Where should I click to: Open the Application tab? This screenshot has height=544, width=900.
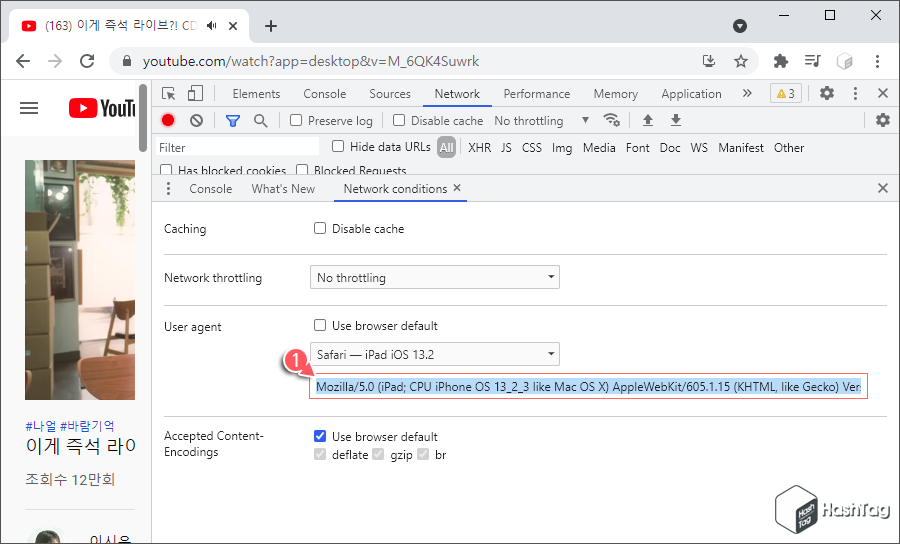click(691, 94)
